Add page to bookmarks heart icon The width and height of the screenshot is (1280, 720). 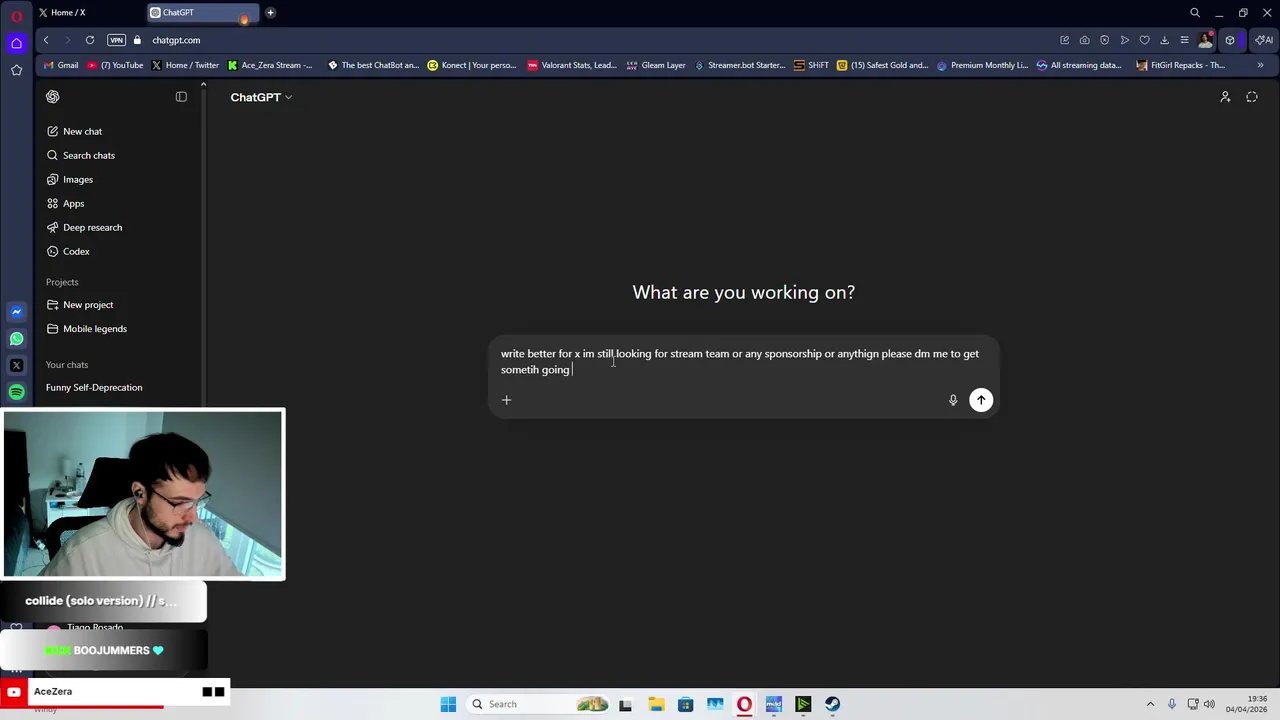tap(1145, 40)
